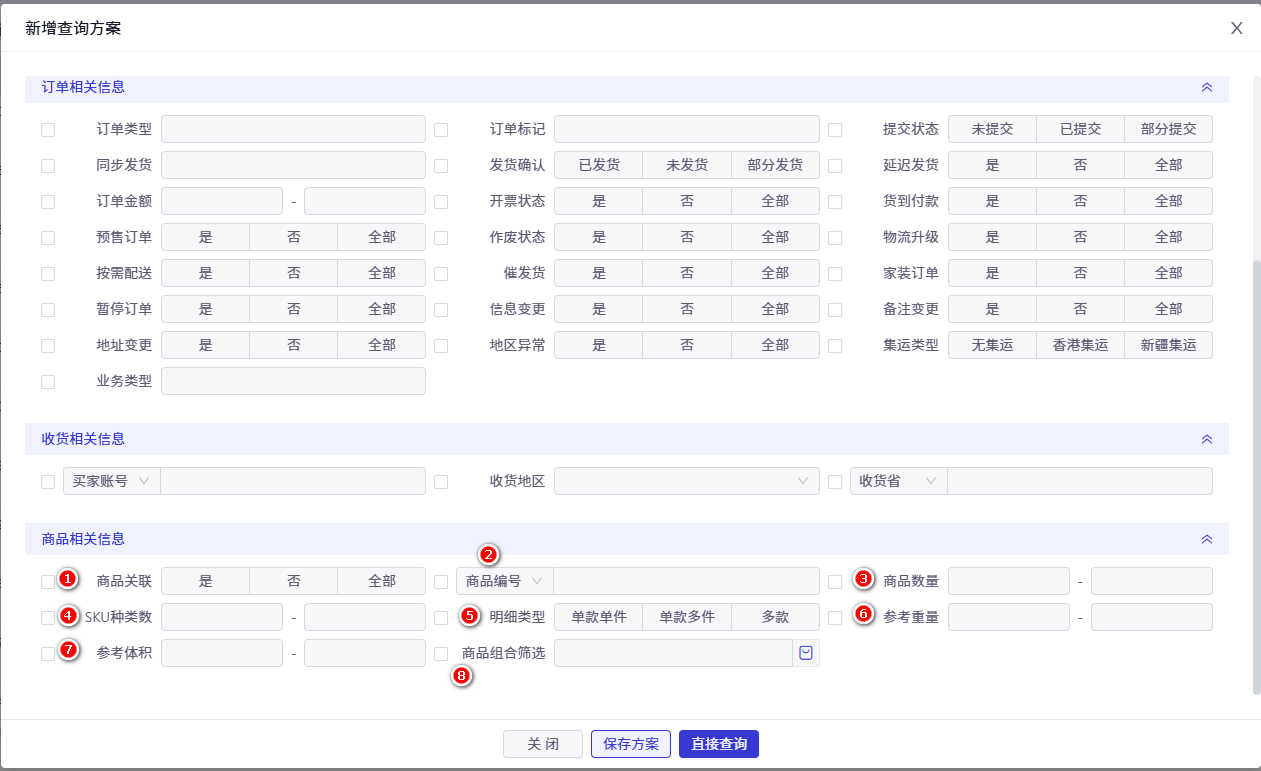
Task: Focus the 订单标记 input field
Action: [687, 129]
